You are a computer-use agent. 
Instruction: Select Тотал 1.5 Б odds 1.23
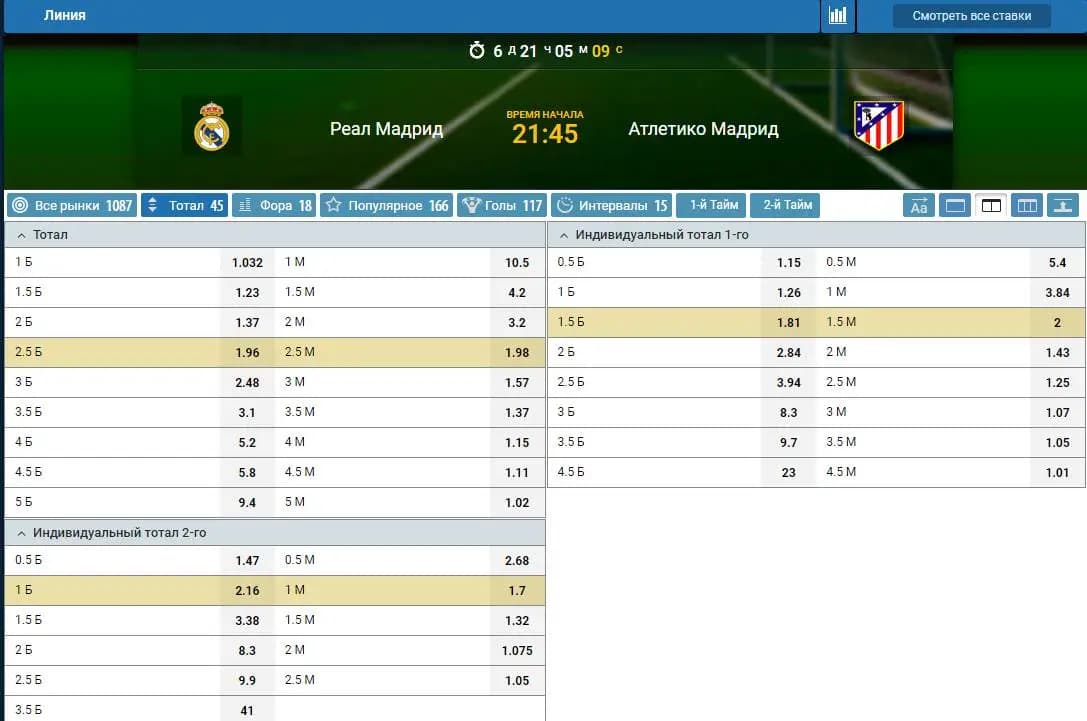coord(247,293)
